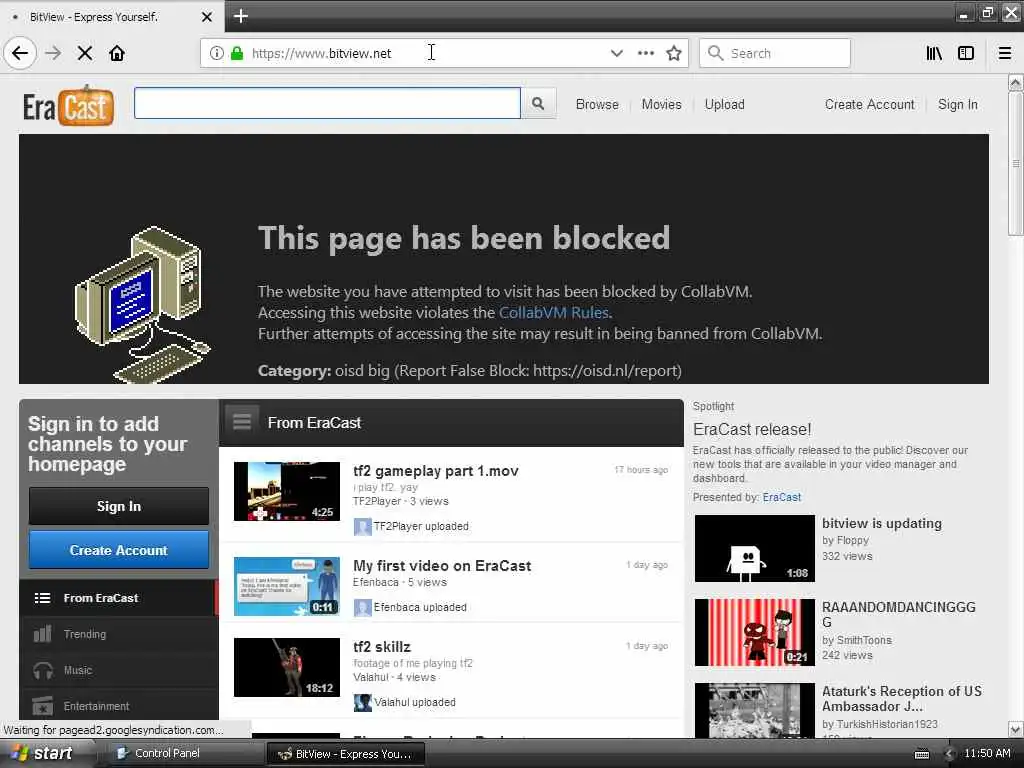
Task: Click TF2Player uploaded text
Action: (421, 526)
